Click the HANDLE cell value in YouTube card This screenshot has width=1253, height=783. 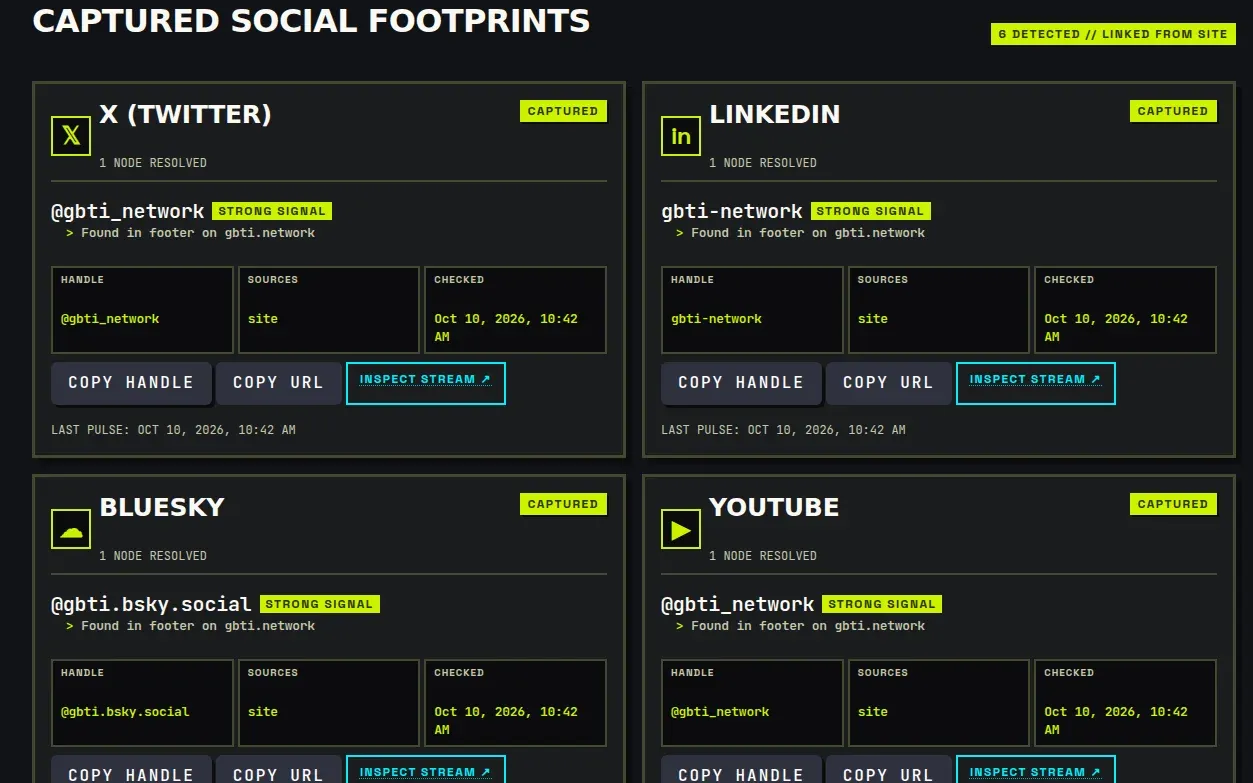pyautogui.click(x=720, y=712)
